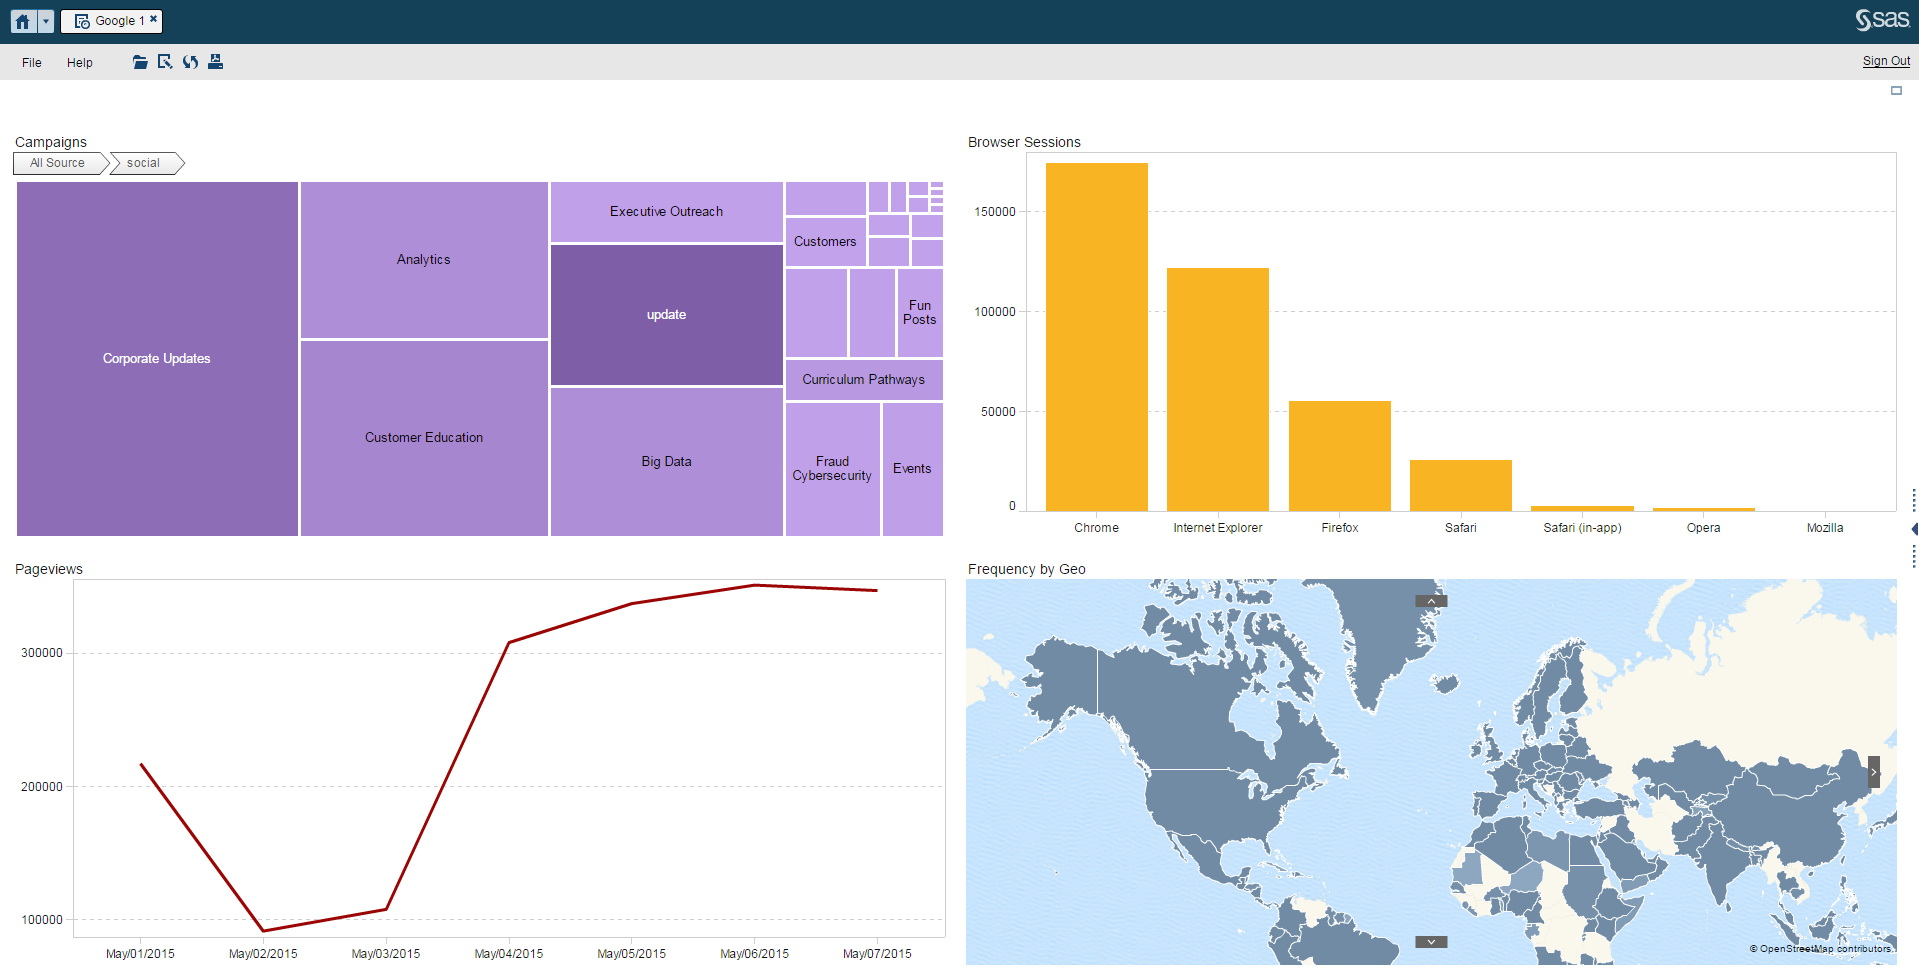Screen dimensions: 1919x976
Task: Click the May/04/2015 axis label
Action: coord(509,954)
